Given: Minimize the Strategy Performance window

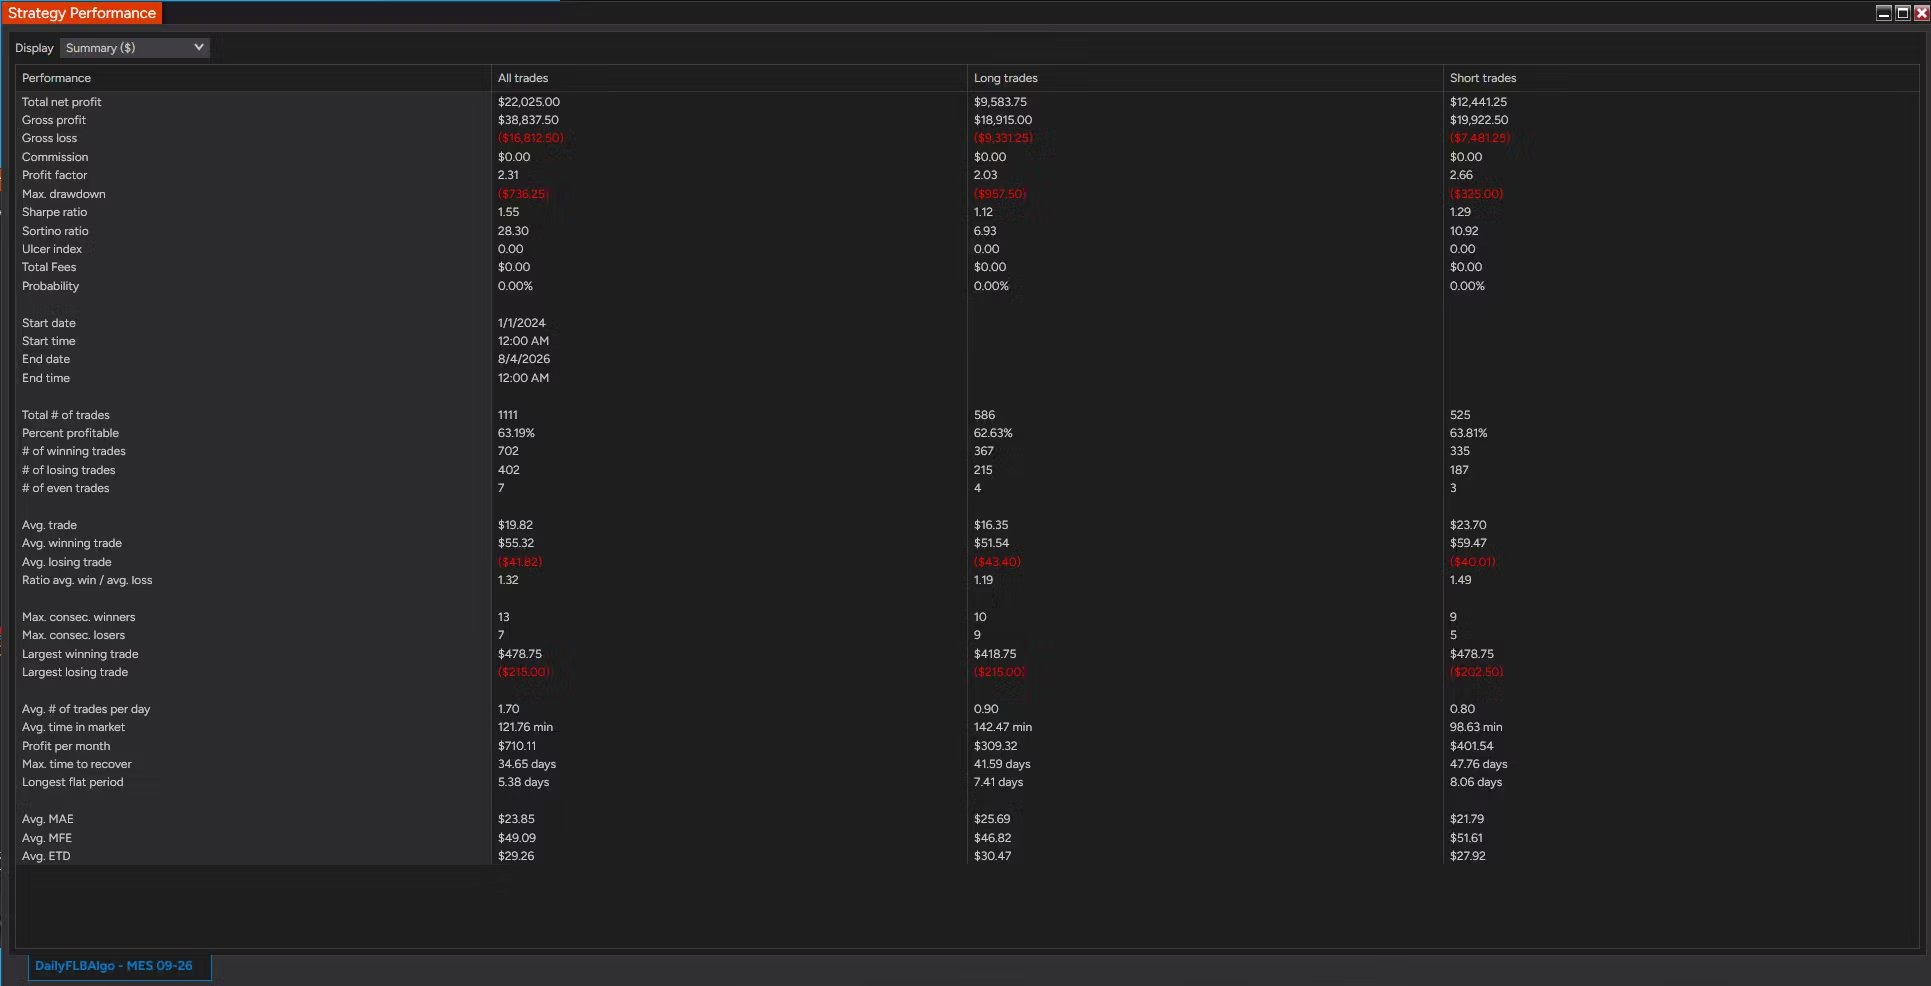Looking at the screenshot, I should [1884, 13].
